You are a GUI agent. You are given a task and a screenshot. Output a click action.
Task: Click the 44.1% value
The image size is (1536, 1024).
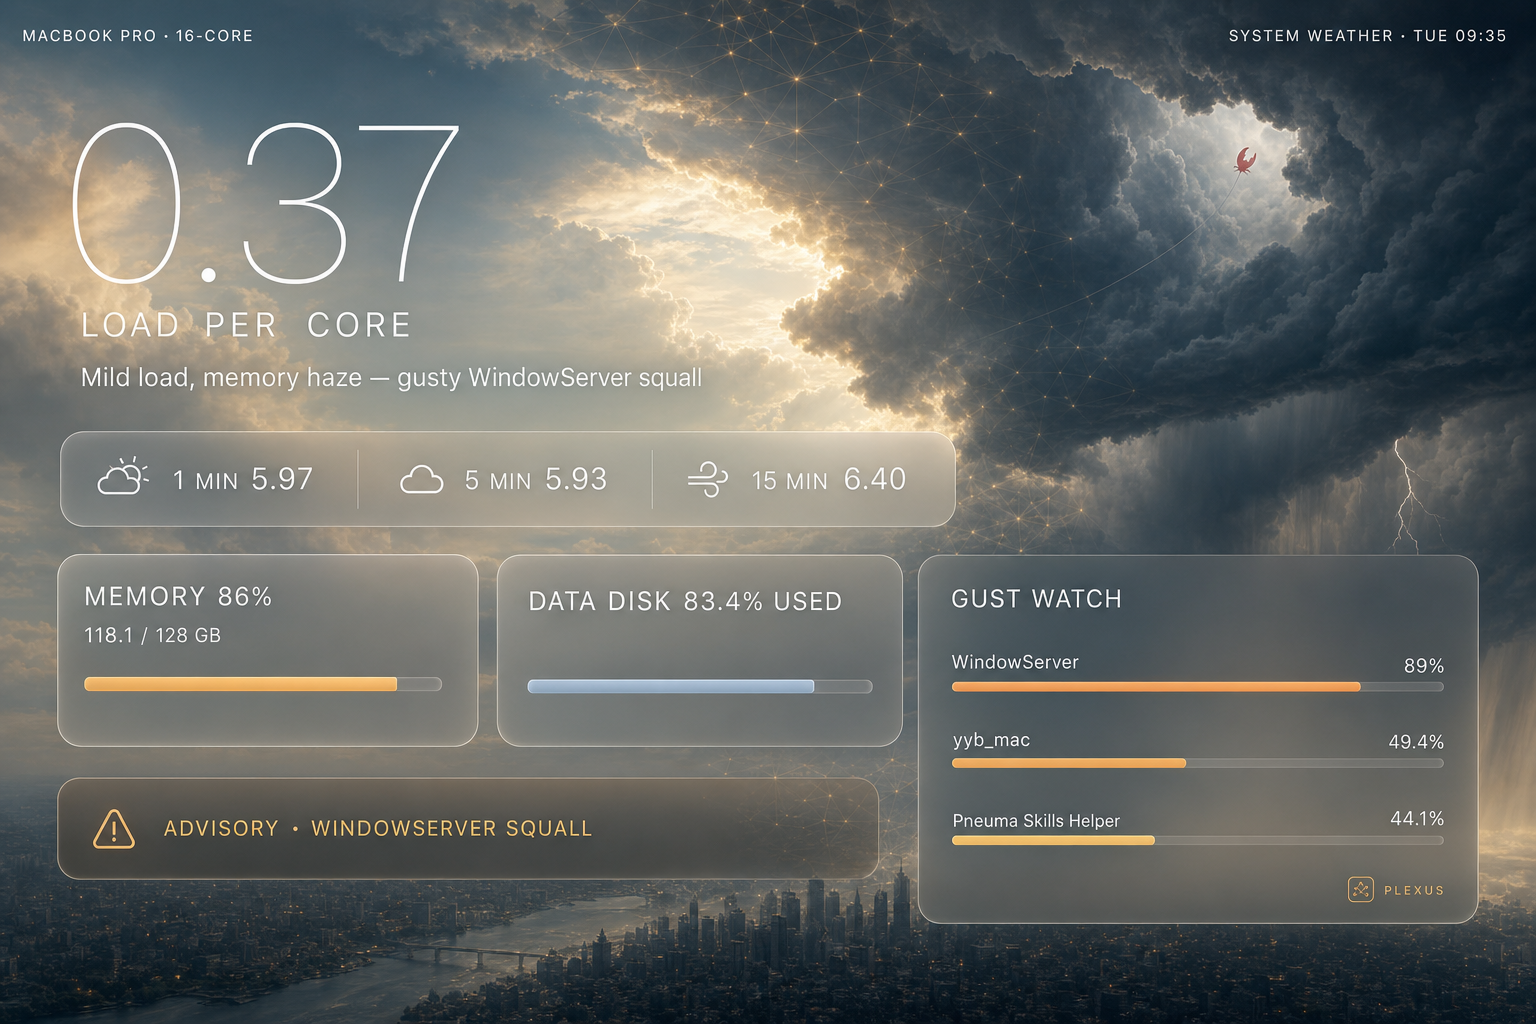1417,819
